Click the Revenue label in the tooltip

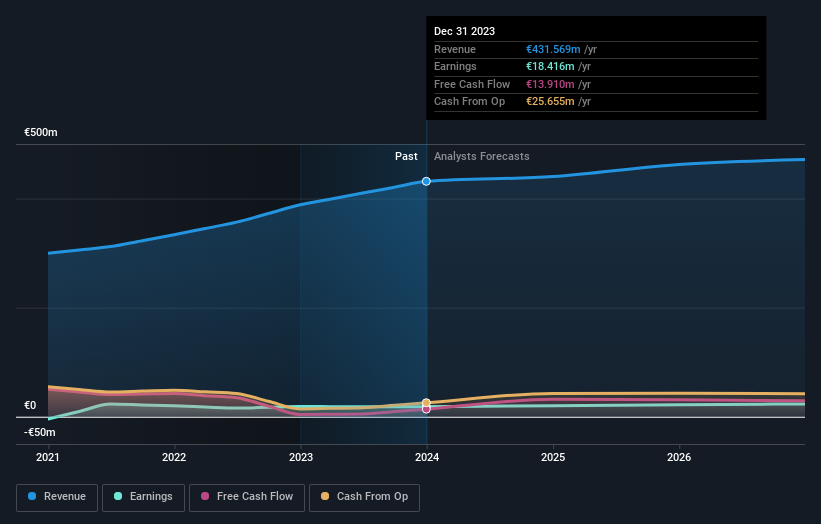tap(454, 49)
